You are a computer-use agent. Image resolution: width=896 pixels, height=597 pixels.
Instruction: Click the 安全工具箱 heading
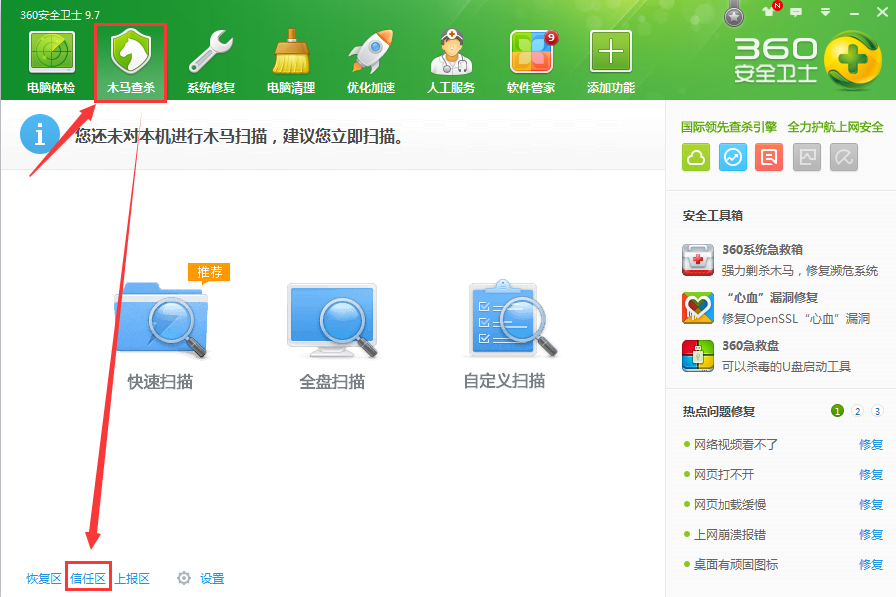click(x=713, y=215)
